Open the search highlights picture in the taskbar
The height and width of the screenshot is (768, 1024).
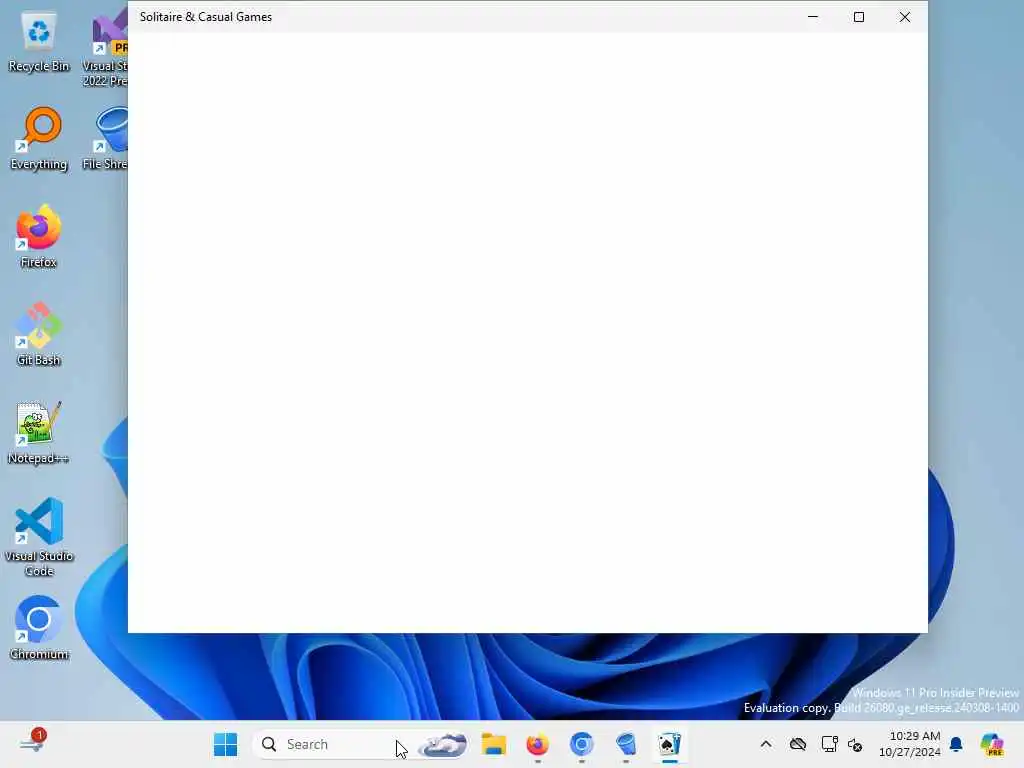coord(443,744)
